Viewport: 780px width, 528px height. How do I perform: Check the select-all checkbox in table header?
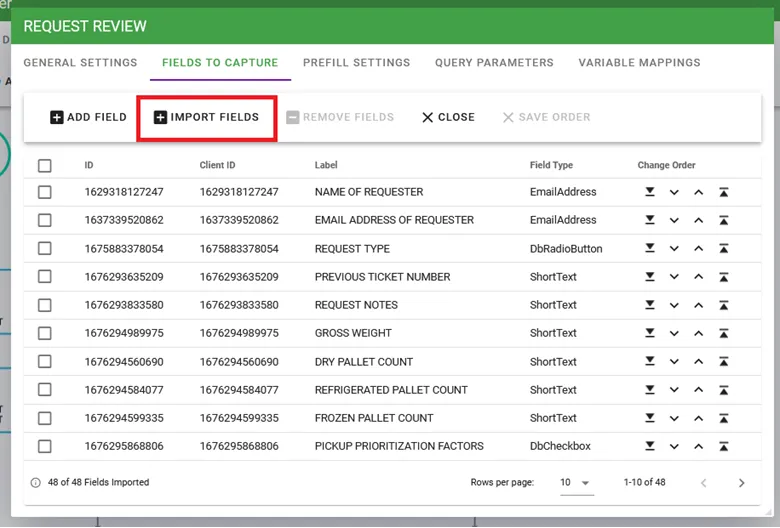coord(45,166)
